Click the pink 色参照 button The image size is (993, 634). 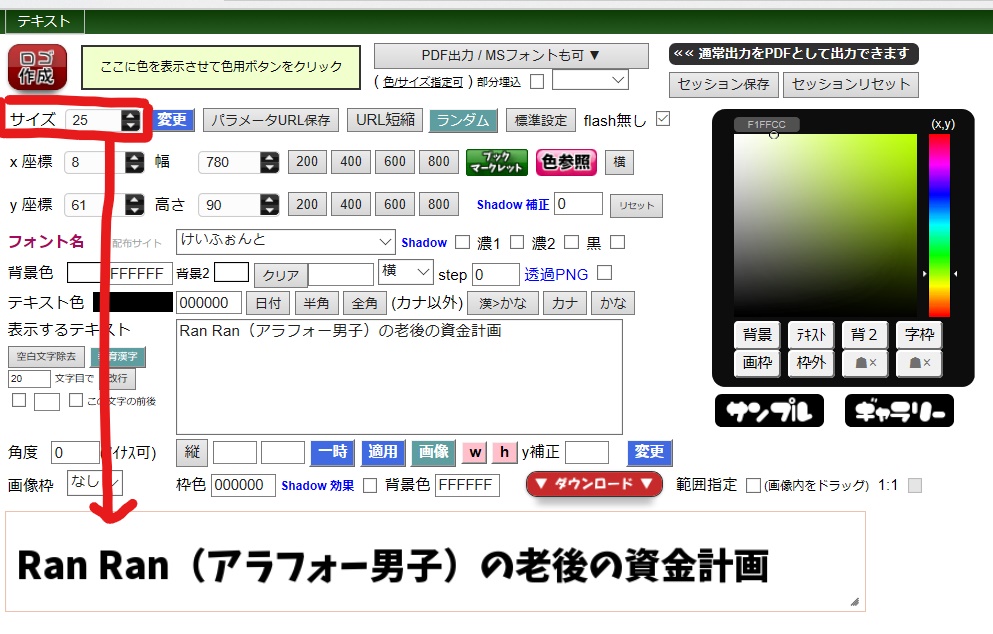[566, 162]
